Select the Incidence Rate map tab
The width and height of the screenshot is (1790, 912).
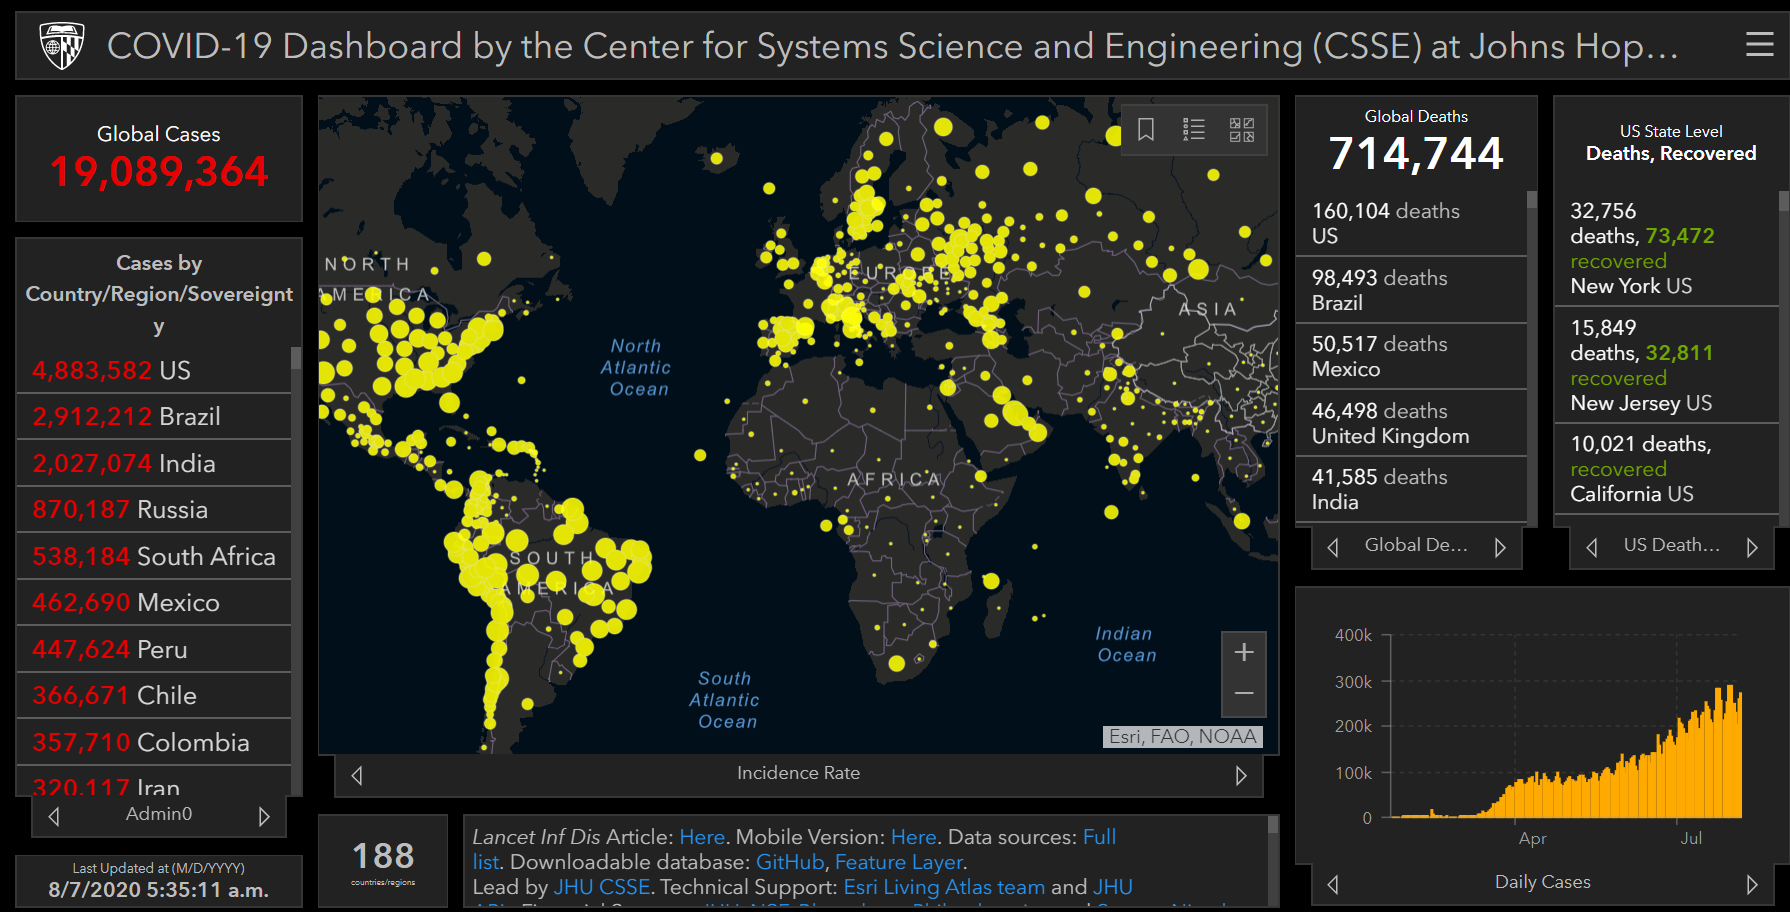(798, 773)
